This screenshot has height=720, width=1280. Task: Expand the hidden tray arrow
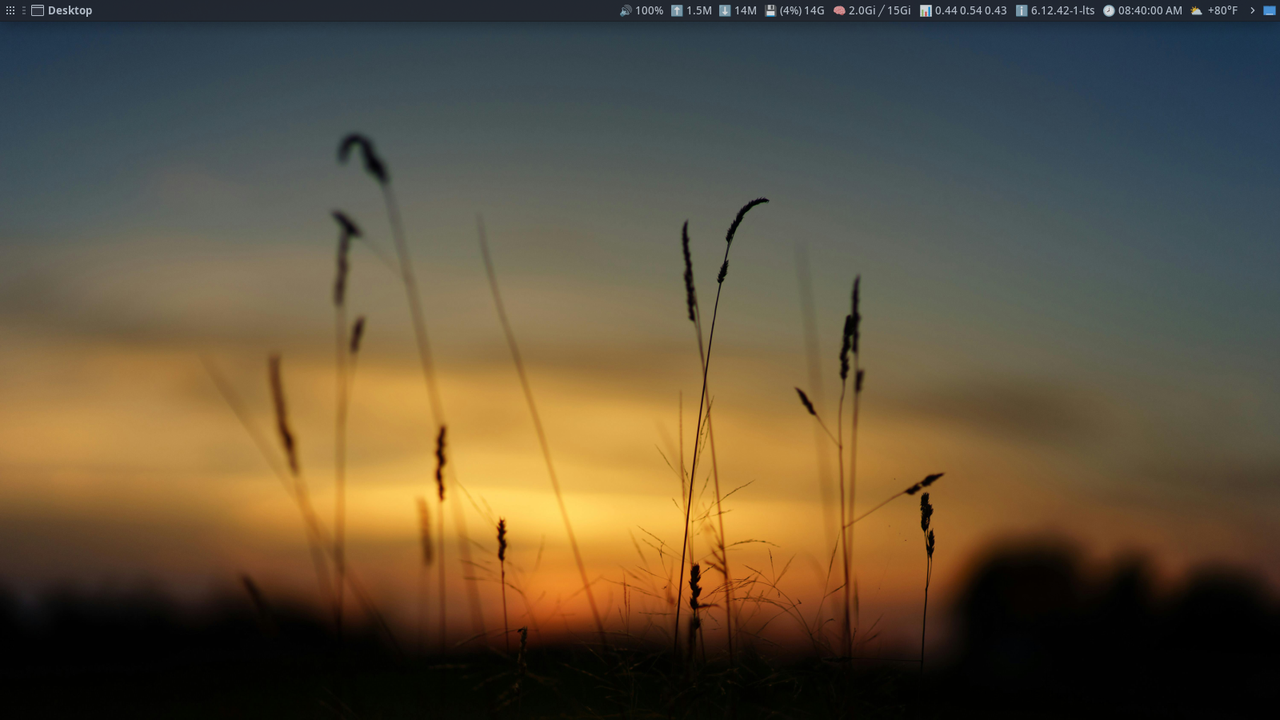coord(1252,10)
